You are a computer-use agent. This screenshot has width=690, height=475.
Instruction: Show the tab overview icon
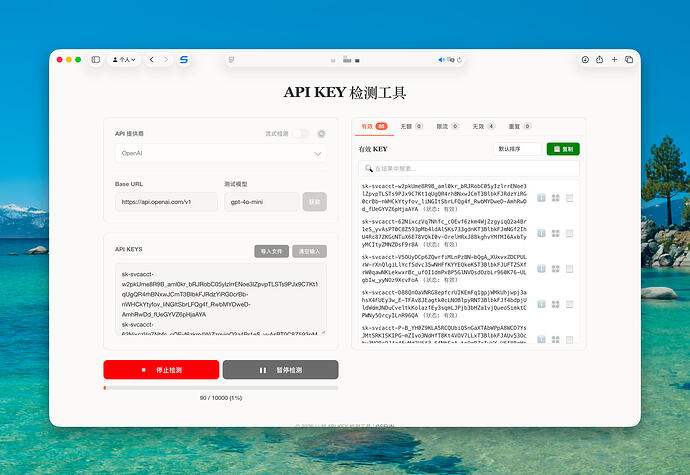pyautogui.click(x=629, y=59)
